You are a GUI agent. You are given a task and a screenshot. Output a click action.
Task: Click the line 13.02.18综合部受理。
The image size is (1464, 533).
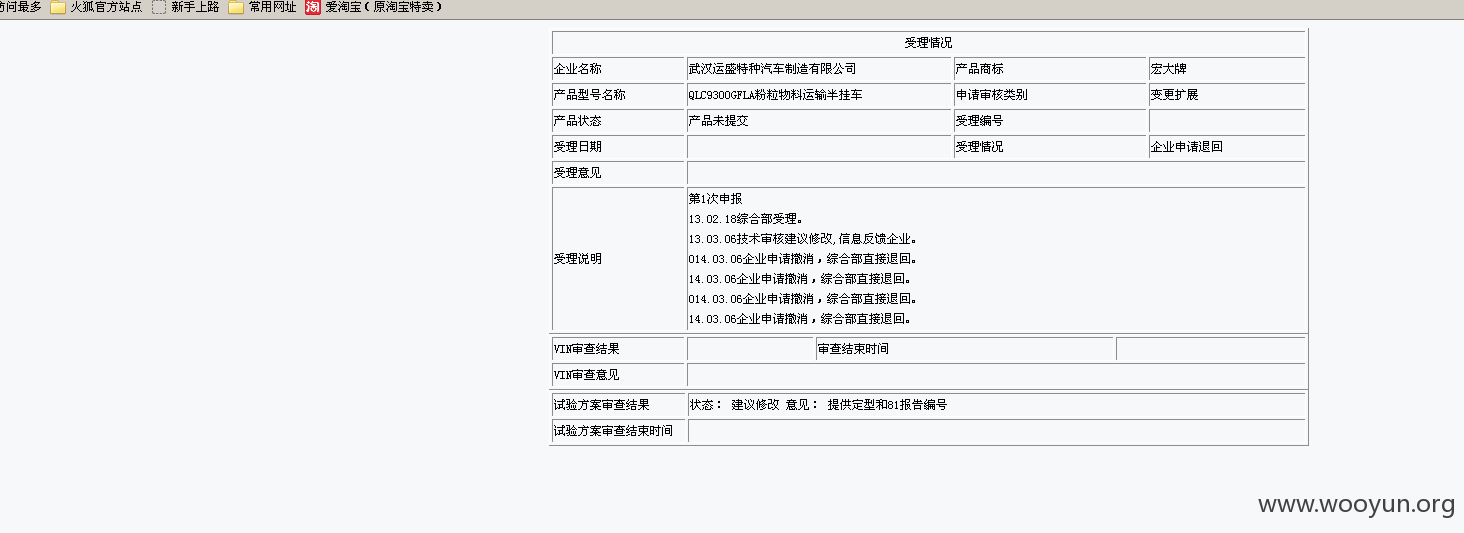tap(746, 219)
